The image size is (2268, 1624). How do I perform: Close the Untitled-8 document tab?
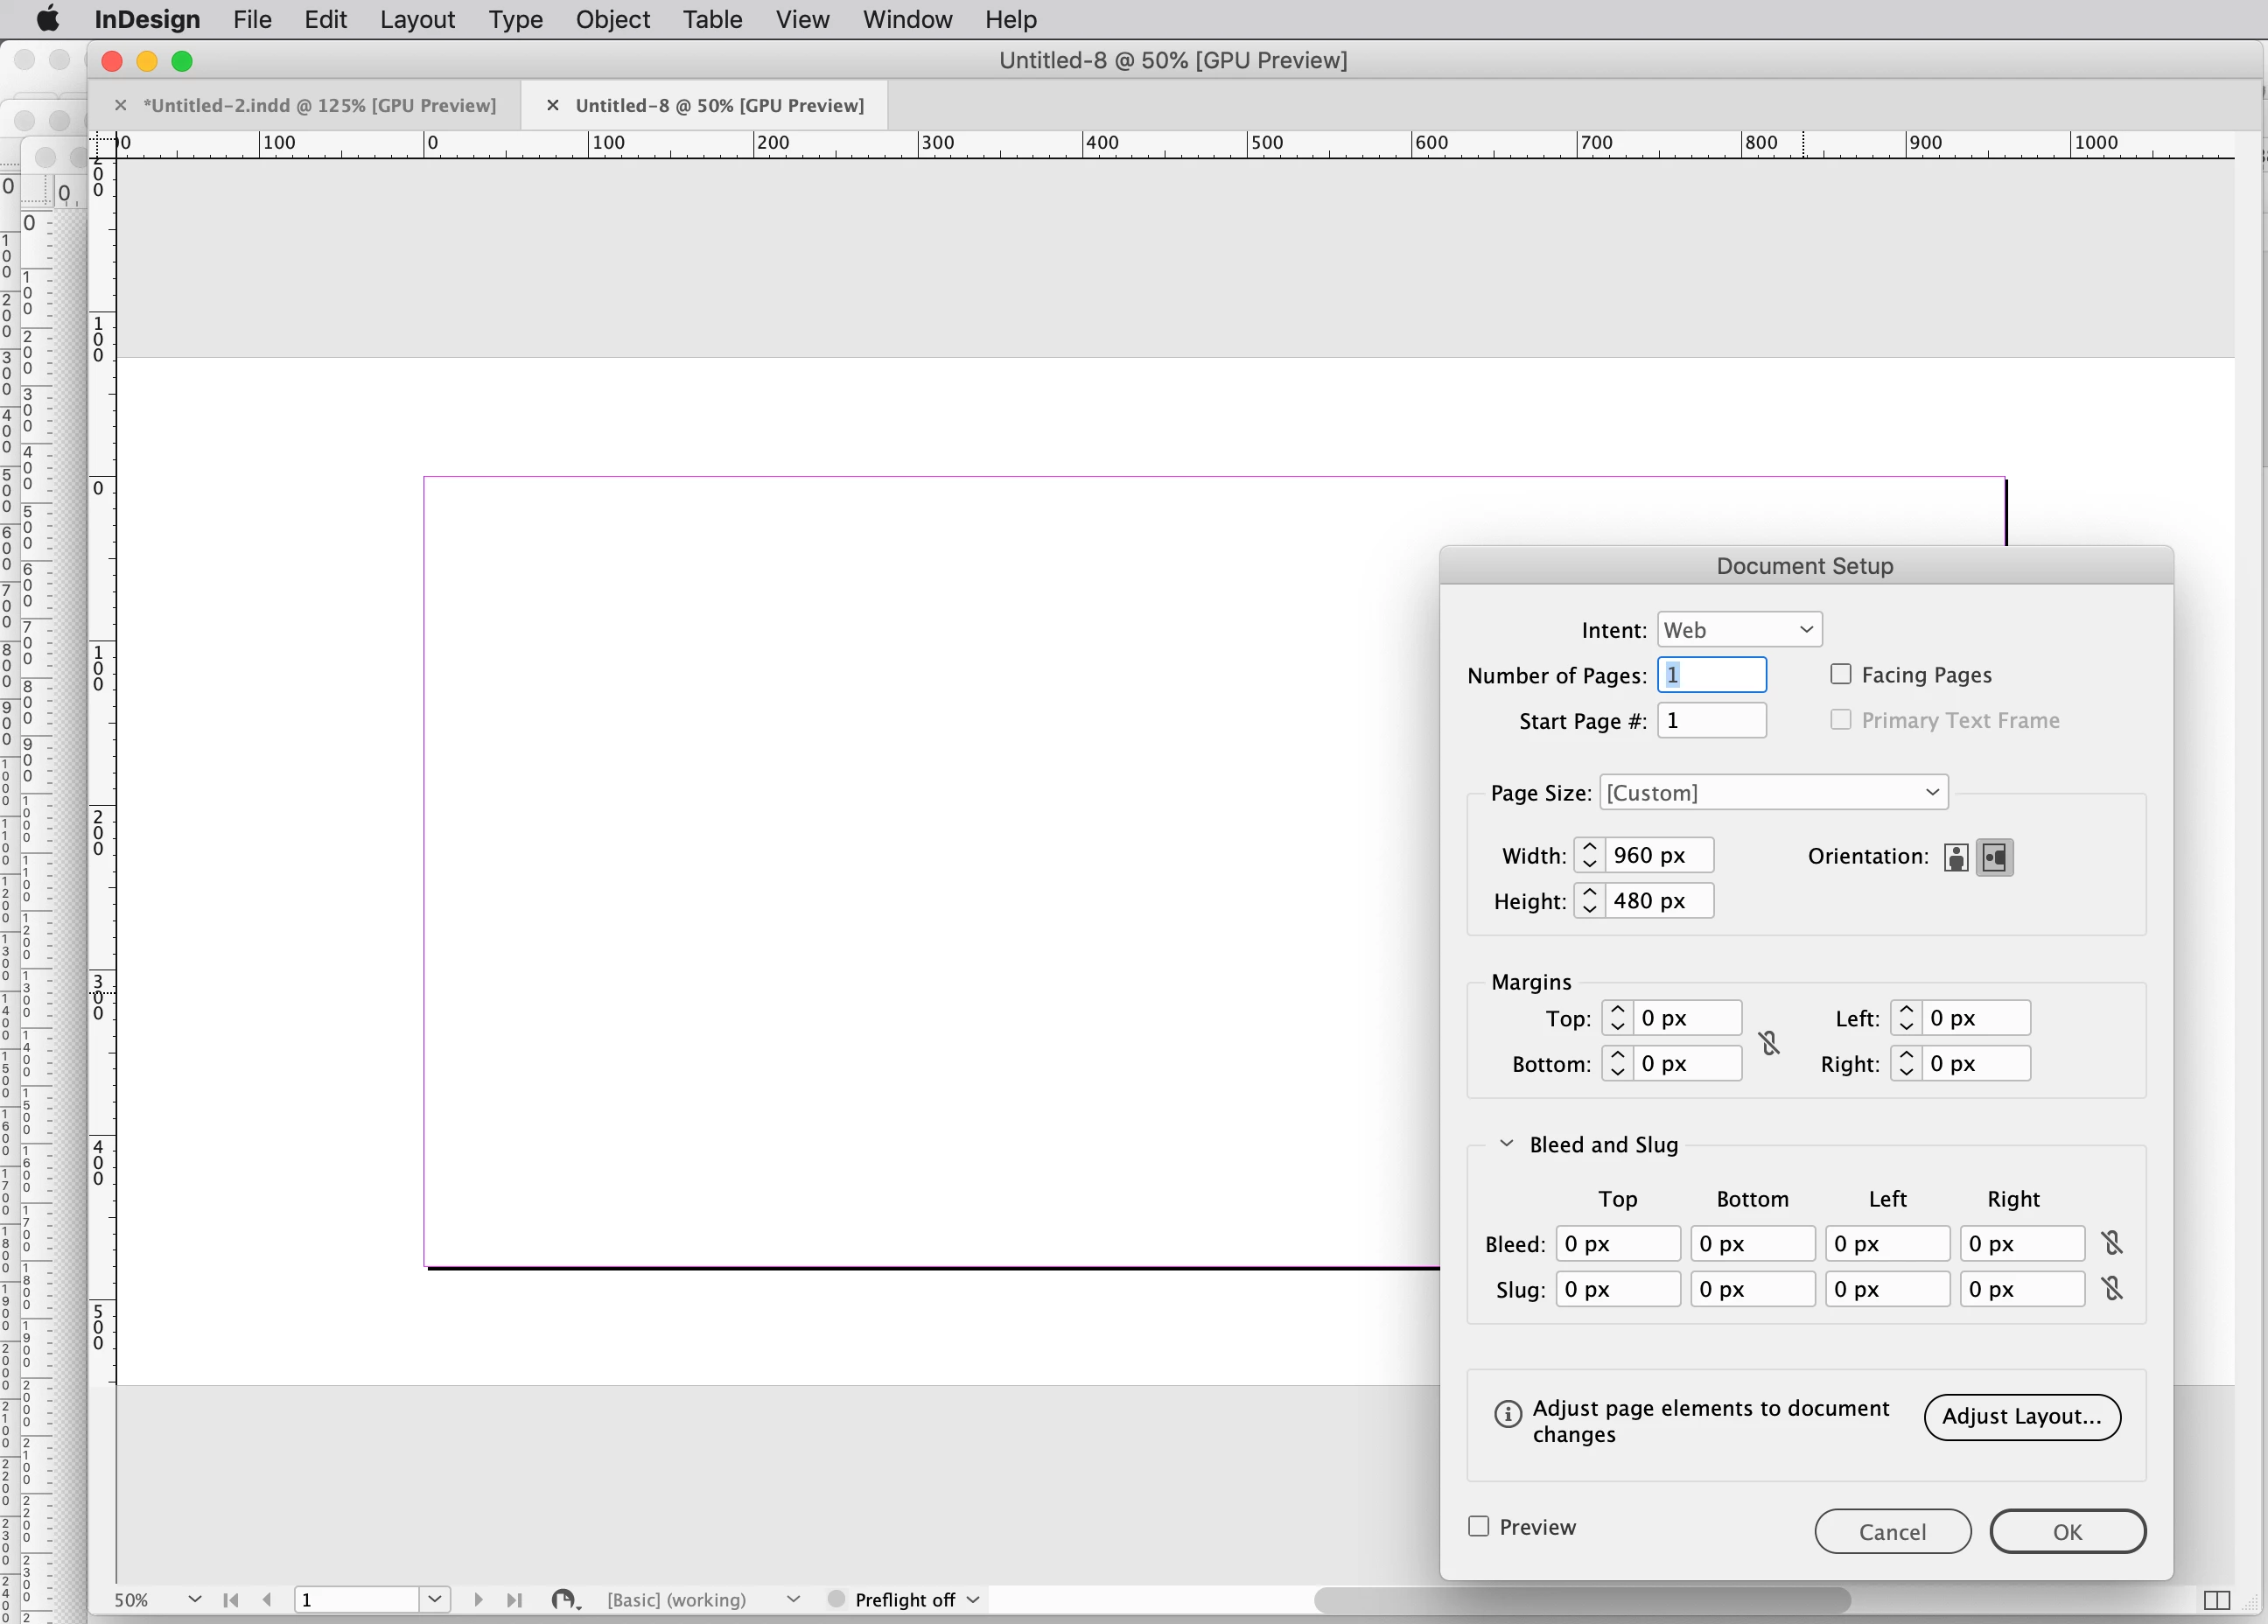[552, 105]
